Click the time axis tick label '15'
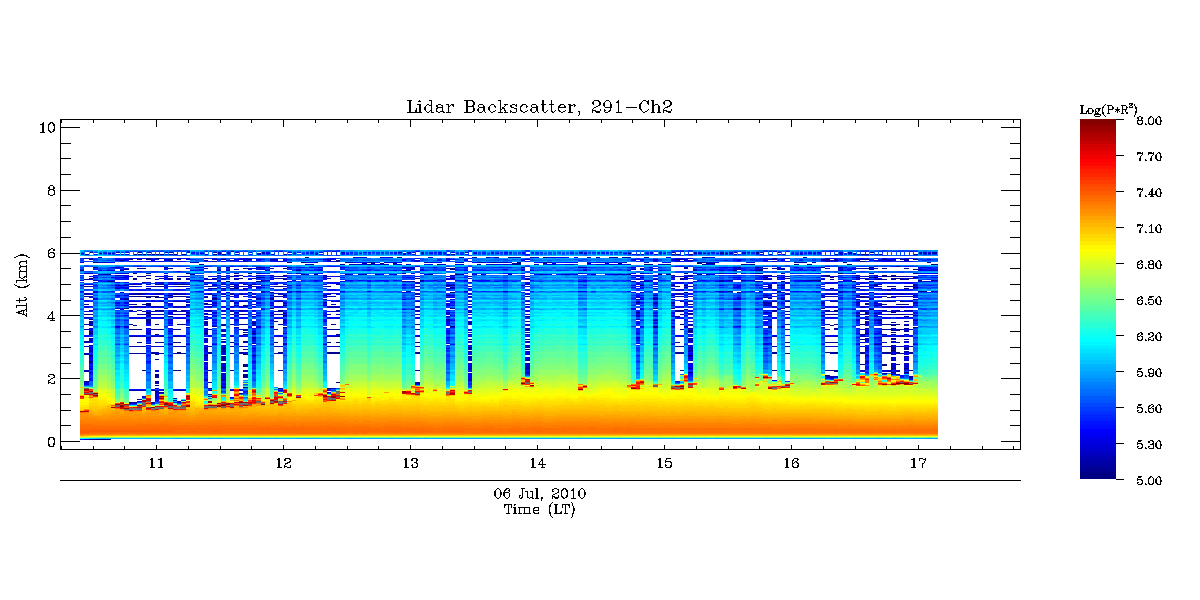The height and width of the screenshot is (600, 1200). tap(664, 464)
